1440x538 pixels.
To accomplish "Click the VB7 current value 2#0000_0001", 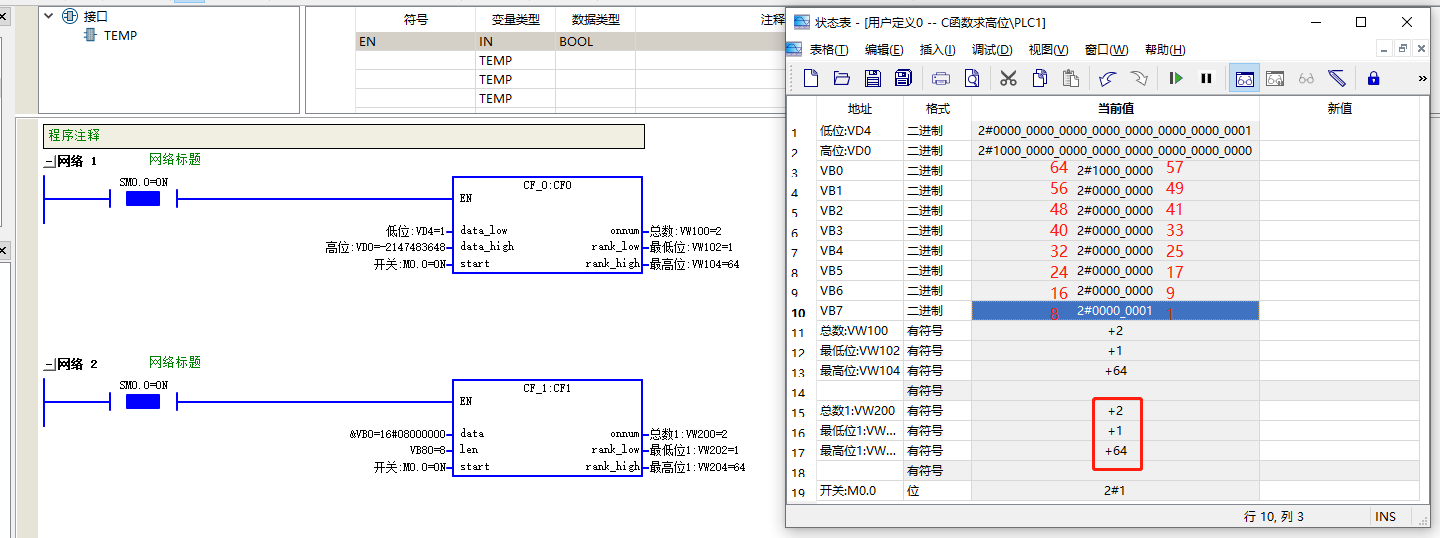I will click(x=1115, y=311).
